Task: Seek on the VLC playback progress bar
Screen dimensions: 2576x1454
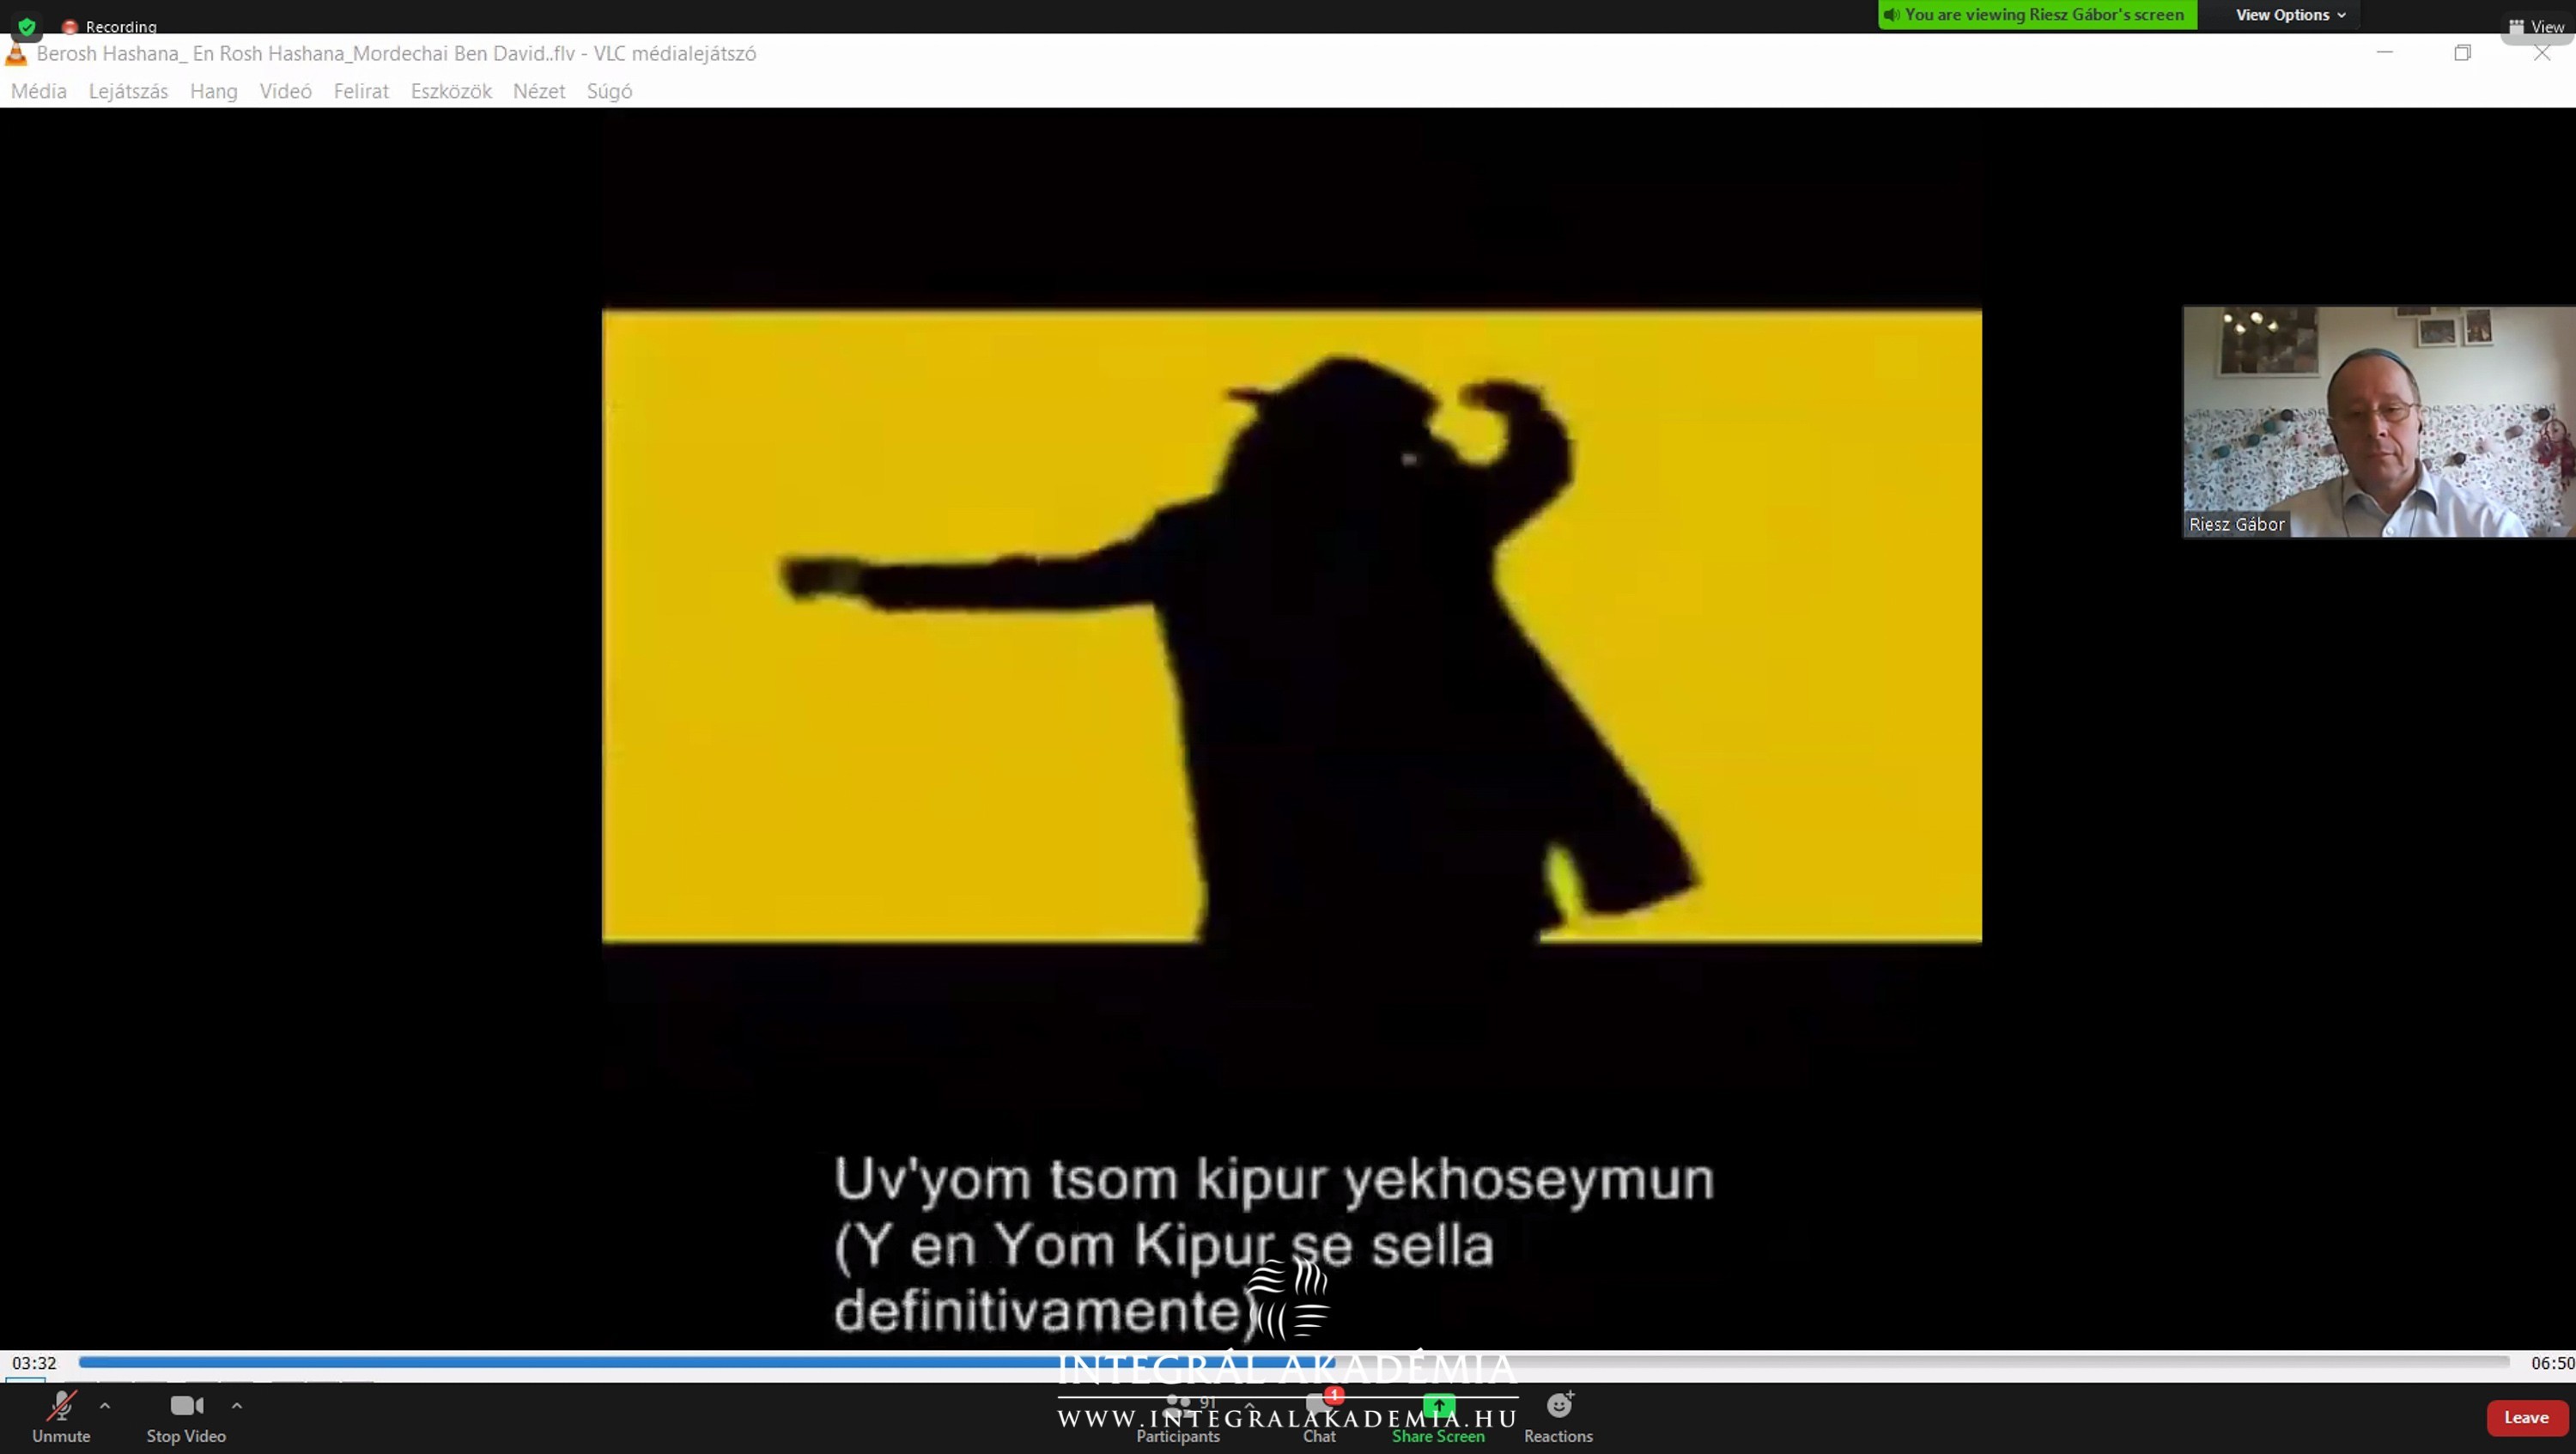Action: 1294,1362
